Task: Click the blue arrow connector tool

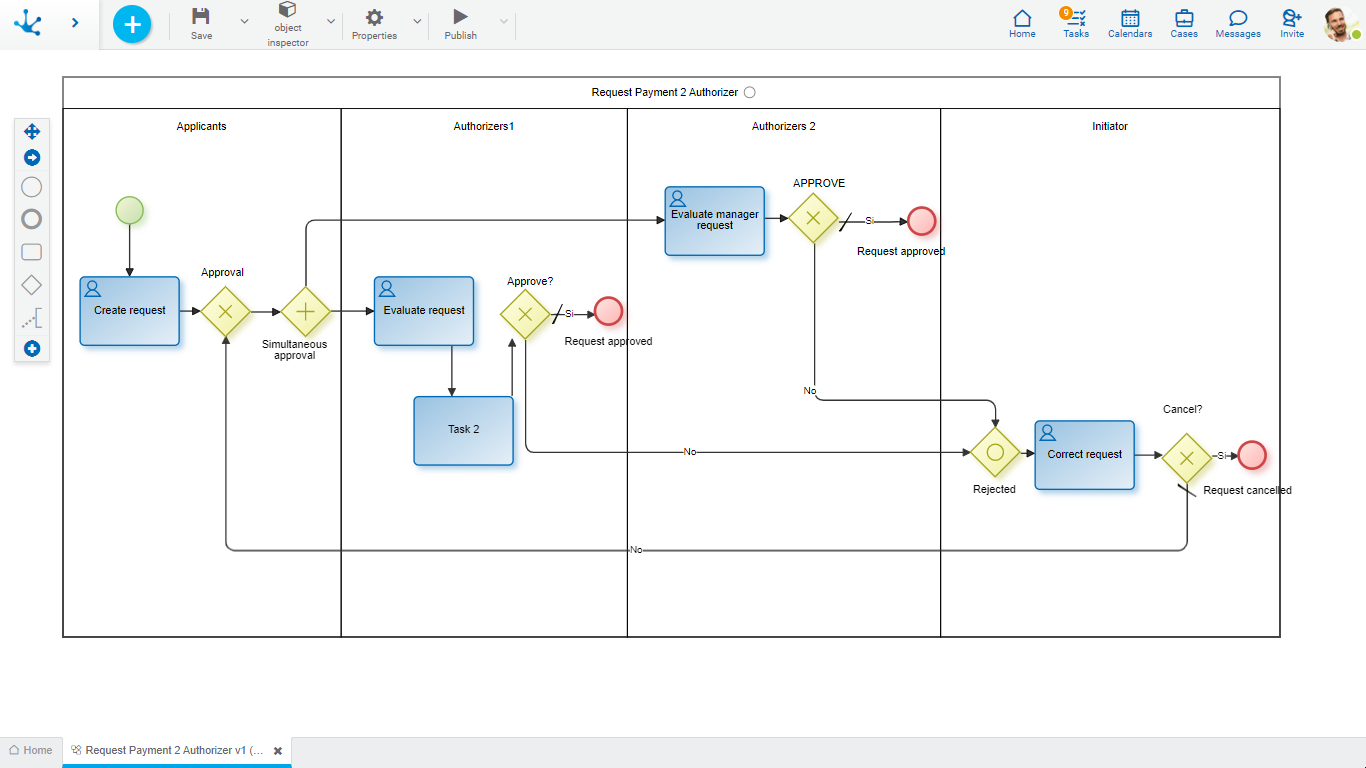Action: 32,158
